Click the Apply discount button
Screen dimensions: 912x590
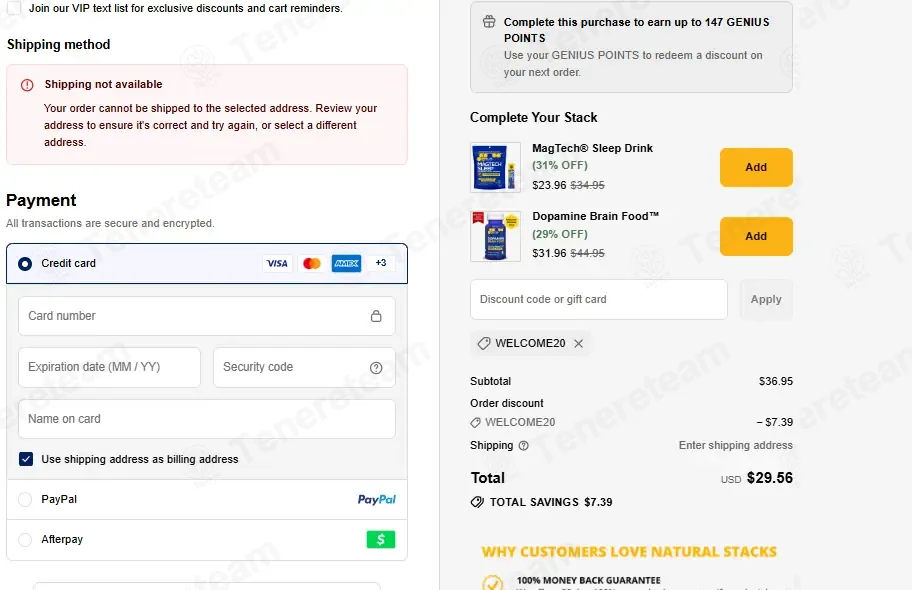pyautogui.click(x=766, y=299)
